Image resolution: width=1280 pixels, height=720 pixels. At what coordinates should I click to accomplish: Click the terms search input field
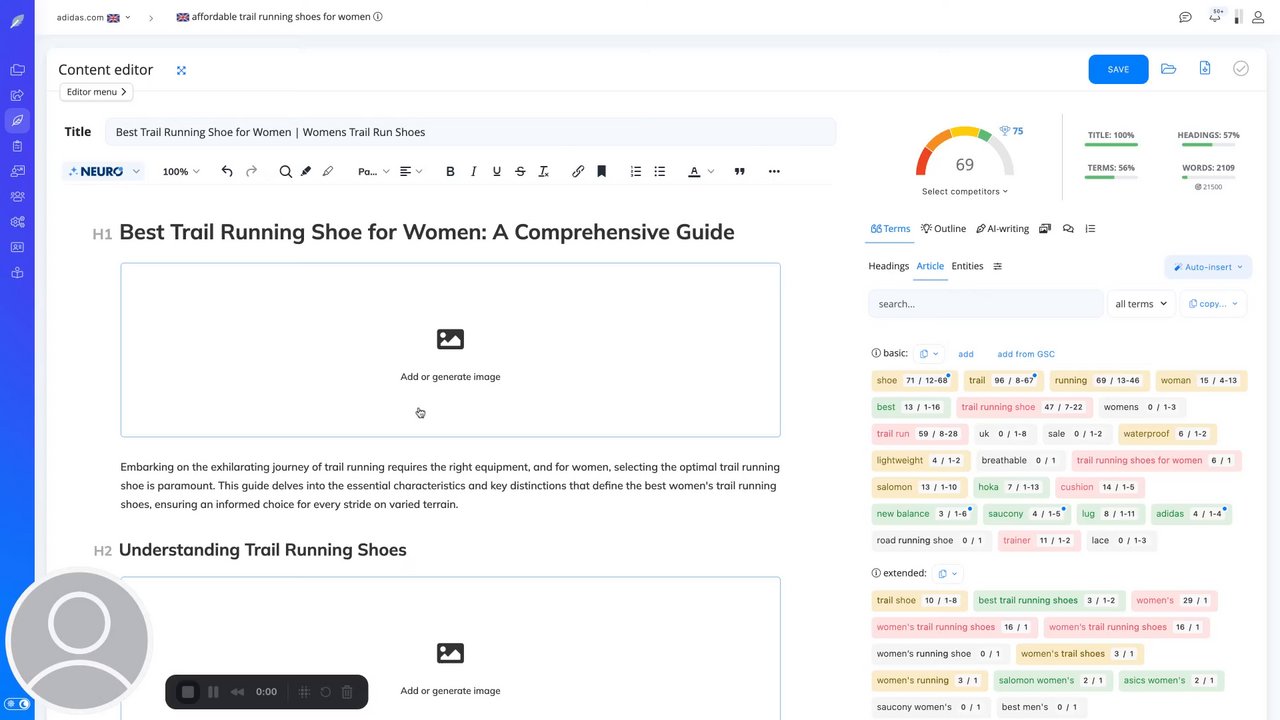985,304
